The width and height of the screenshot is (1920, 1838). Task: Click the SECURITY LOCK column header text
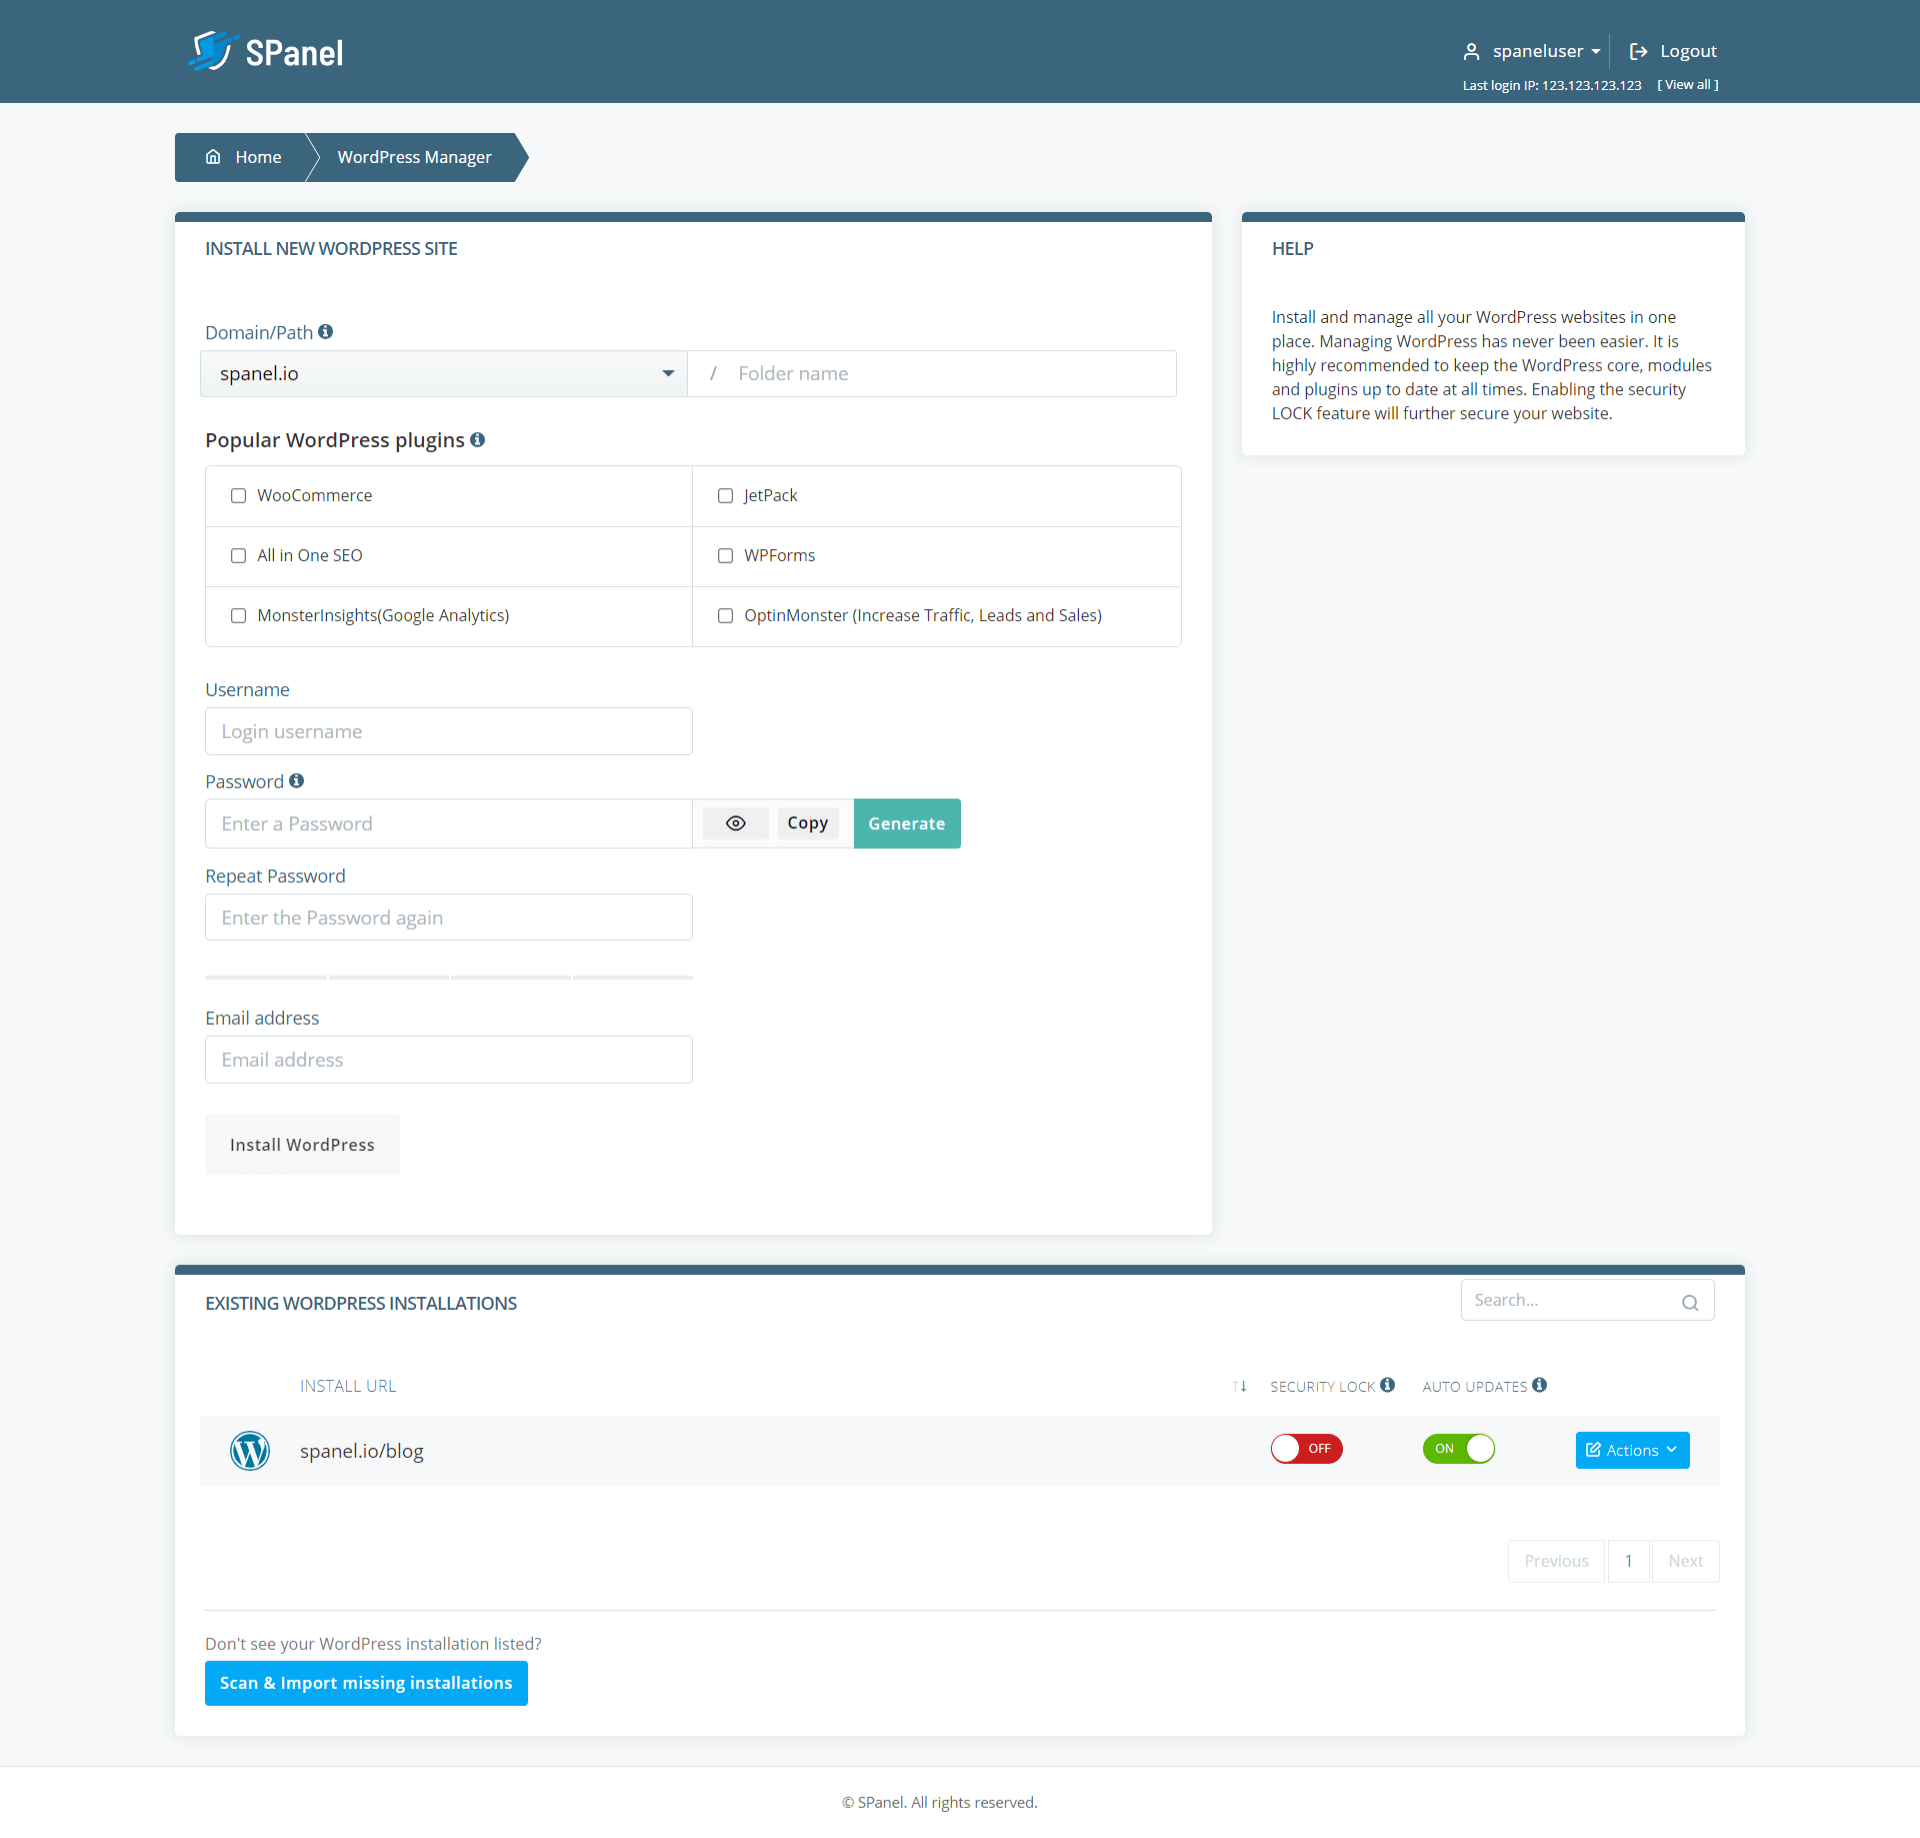[x=1323, y=1386]
